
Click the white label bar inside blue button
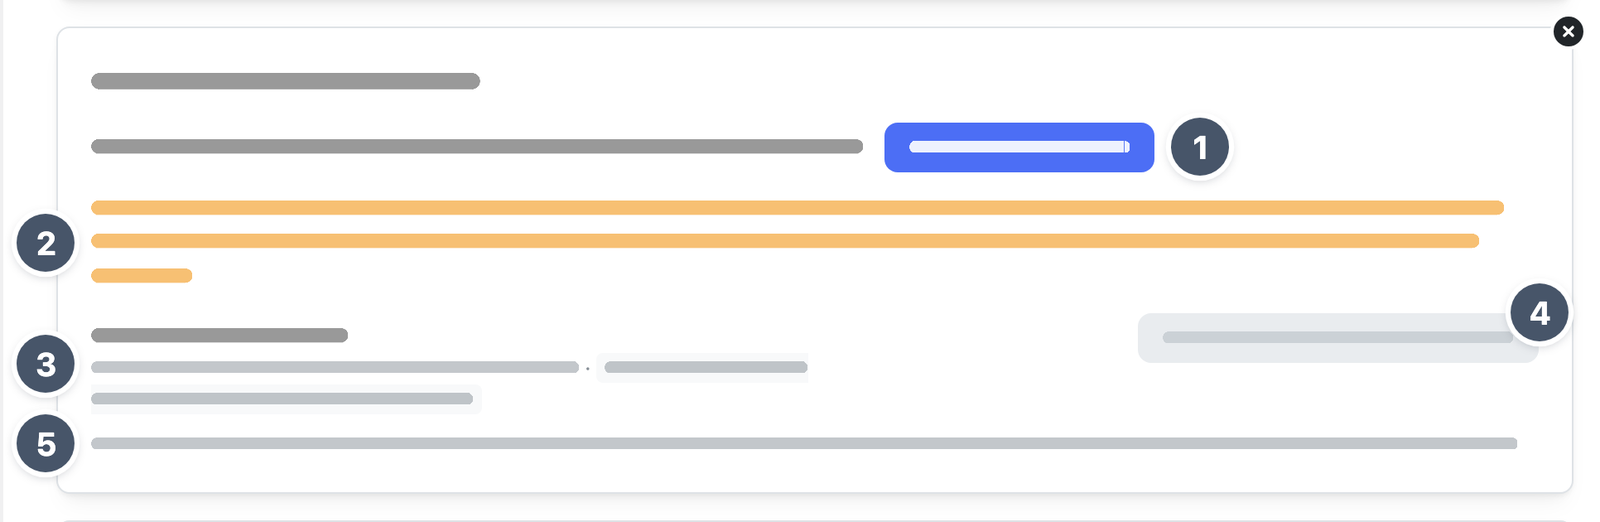point(1019,147)
